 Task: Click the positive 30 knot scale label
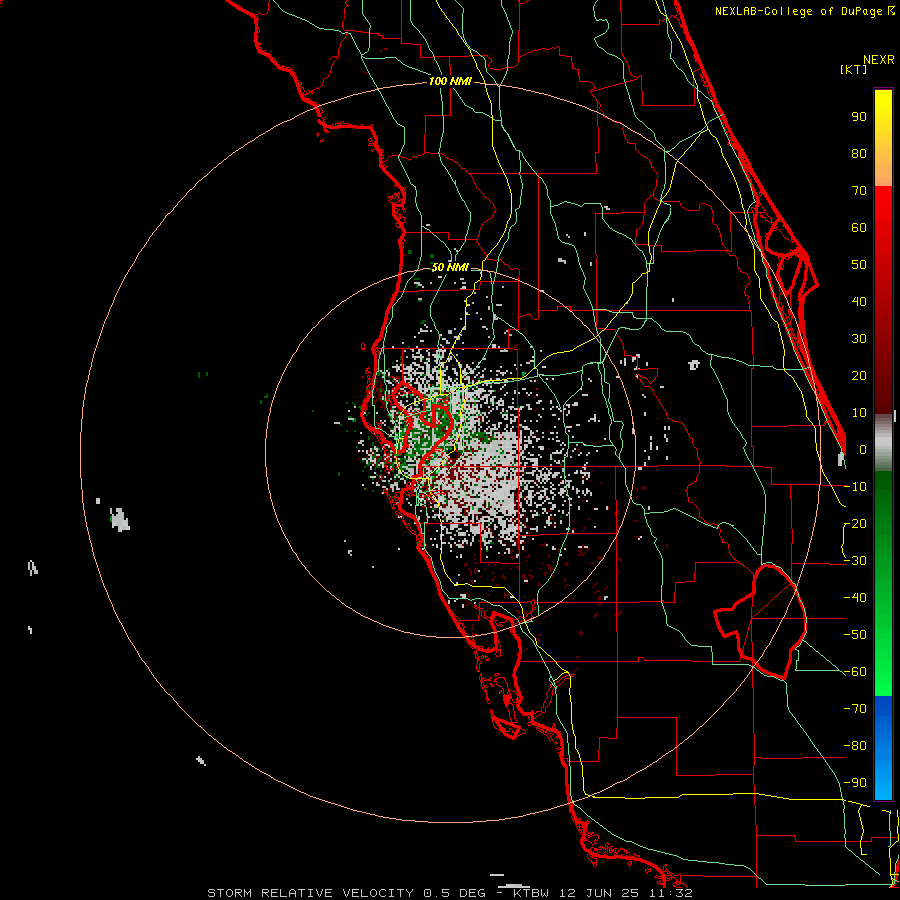[859, 339]
